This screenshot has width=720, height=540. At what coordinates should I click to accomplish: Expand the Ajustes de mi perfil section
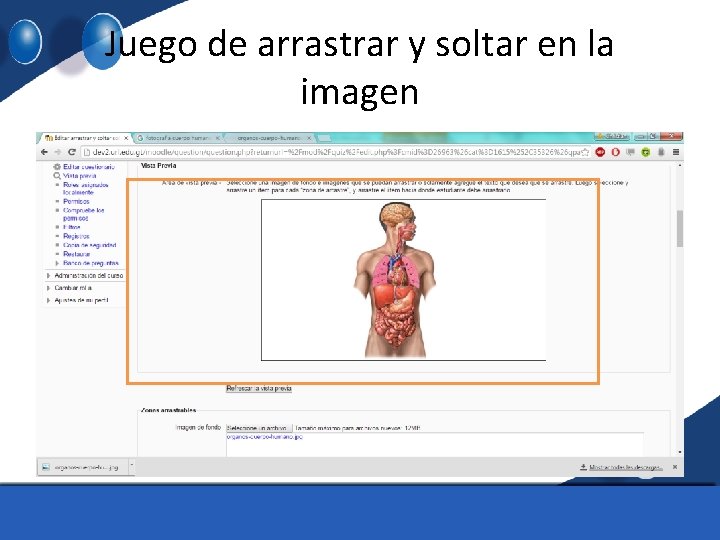click(x=48, y=300)
